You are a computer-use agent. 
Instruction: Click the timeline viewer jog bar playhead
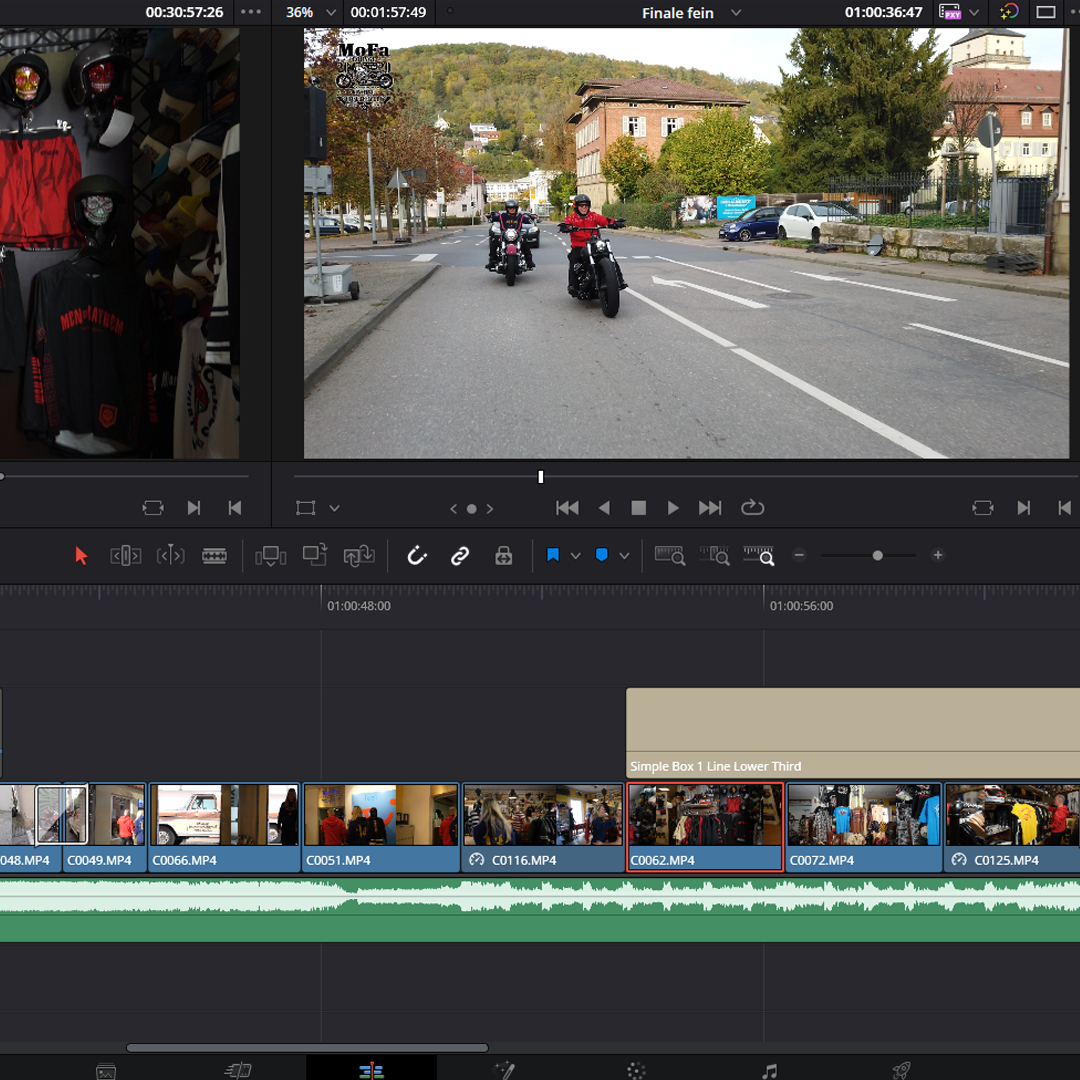click(x=541, y=477)
